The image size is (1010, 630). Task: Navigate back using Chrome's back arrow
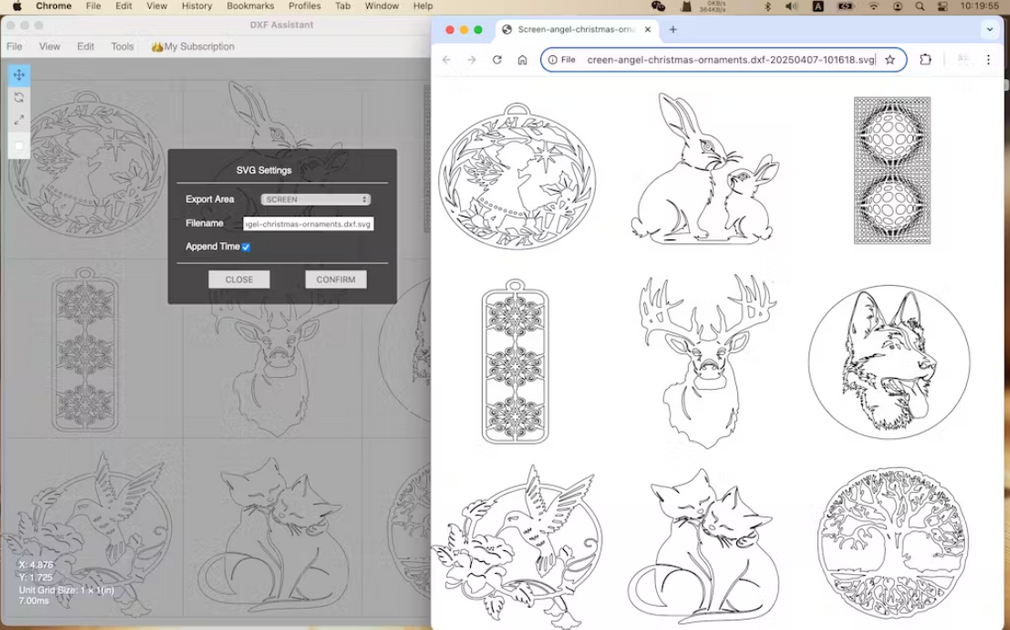tap(447, 60)
